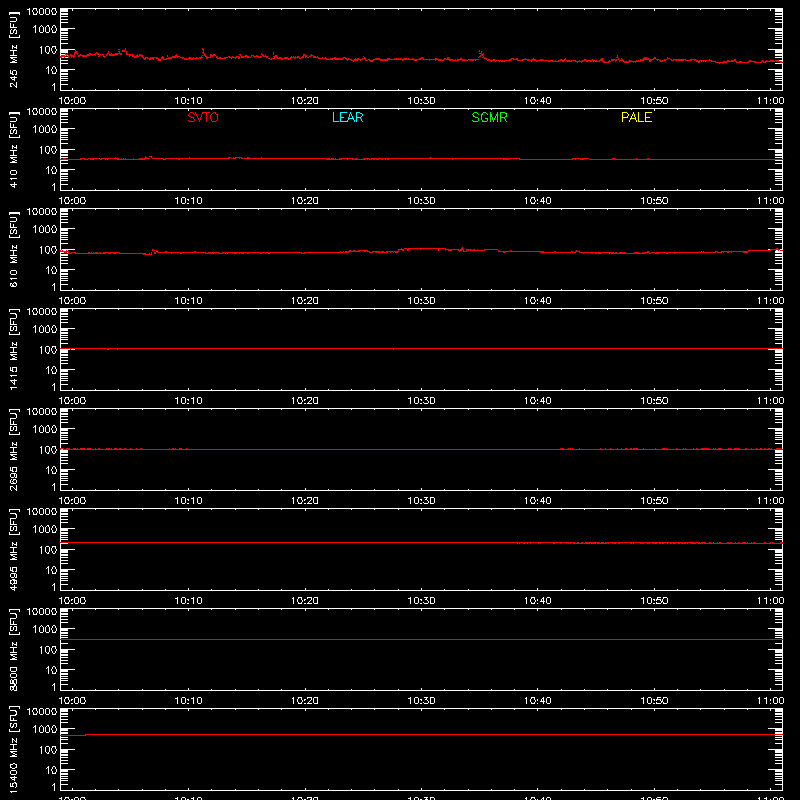800x800 pixels.
Task: Click the cyan LEAR station label
Action: coord(347,117)
